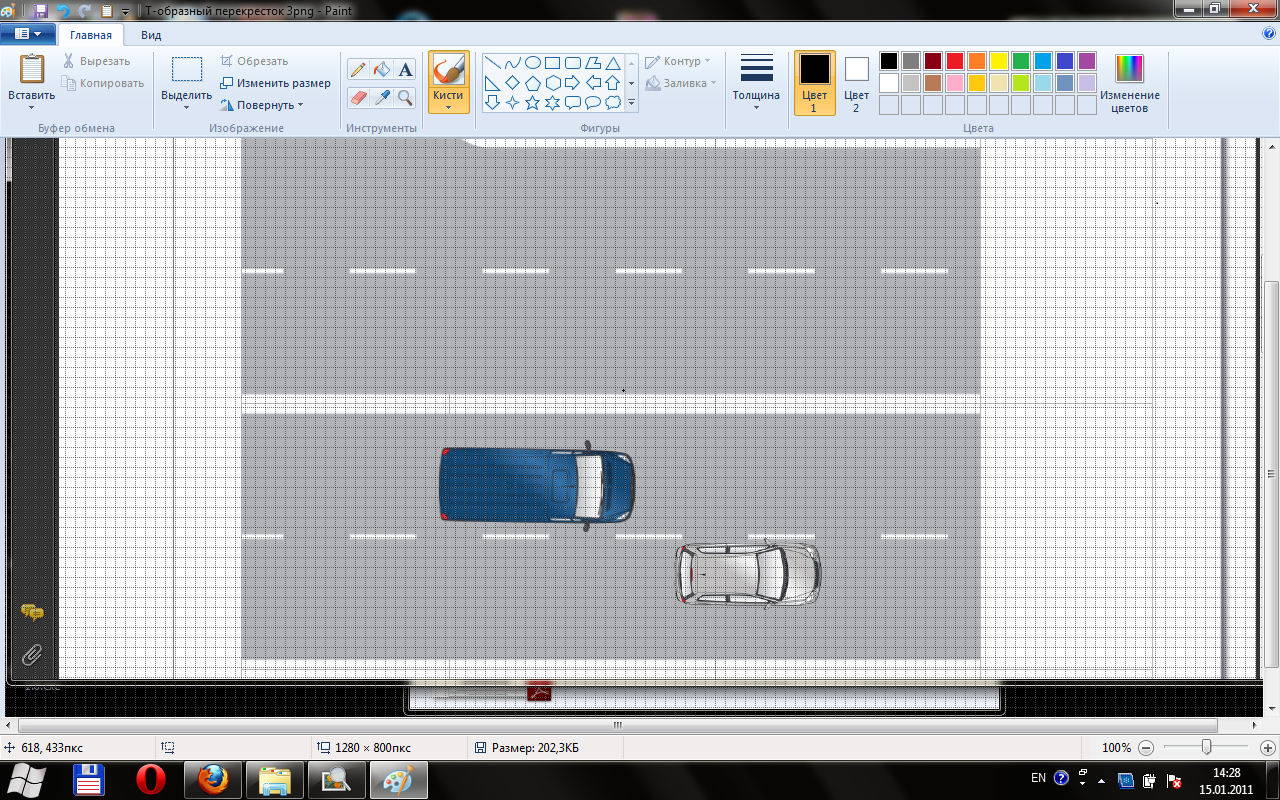The image size is (1280, 800).
Task: Open Firefox from the taskbar
Action: click(212, 779)
